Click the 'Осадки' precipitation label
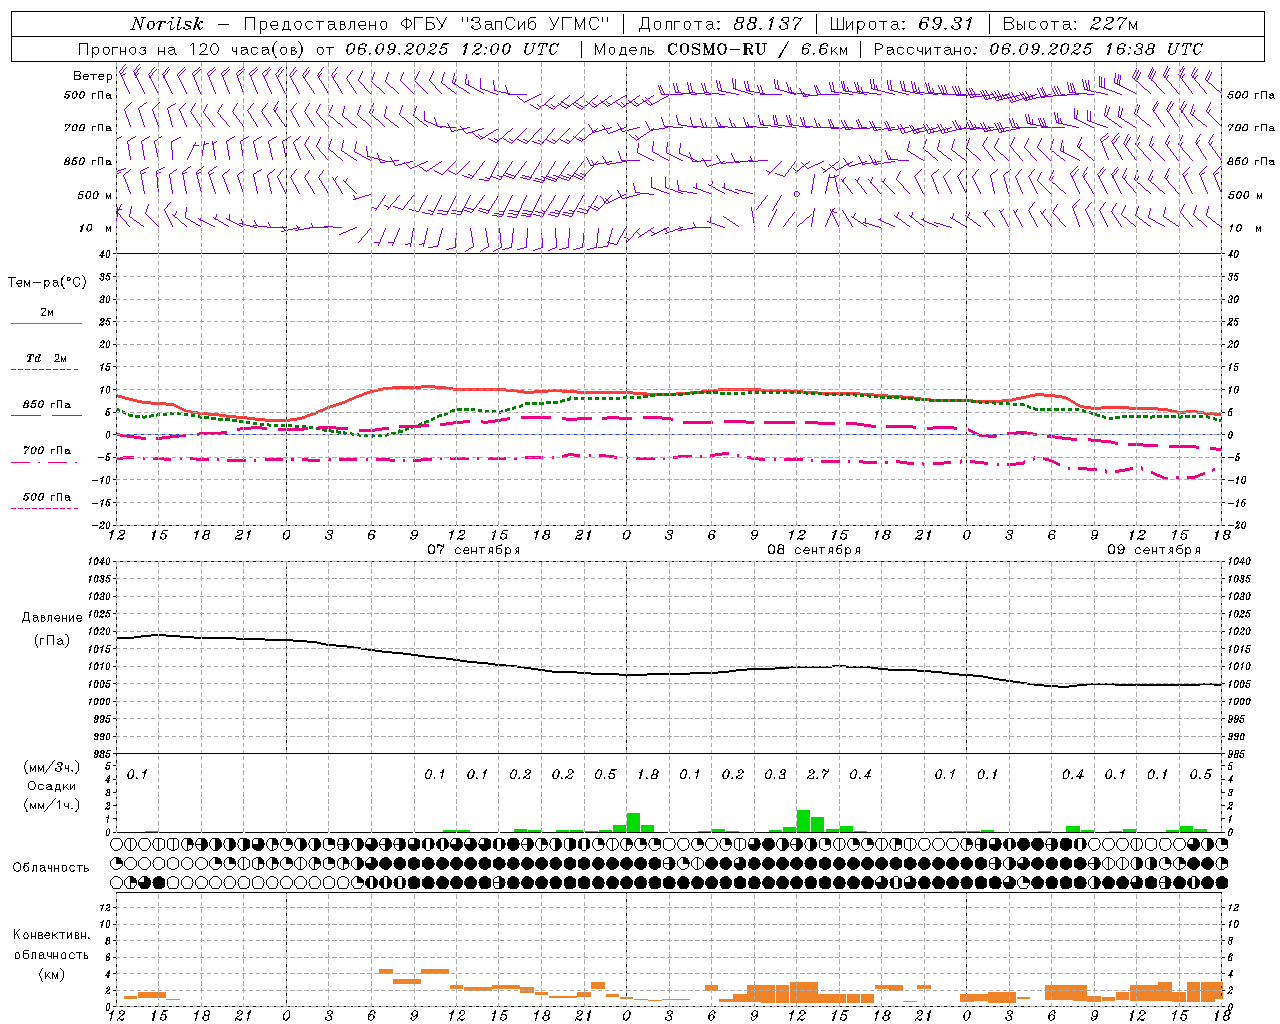This screenshot has width=1280, height=1024. coord(52,786)
